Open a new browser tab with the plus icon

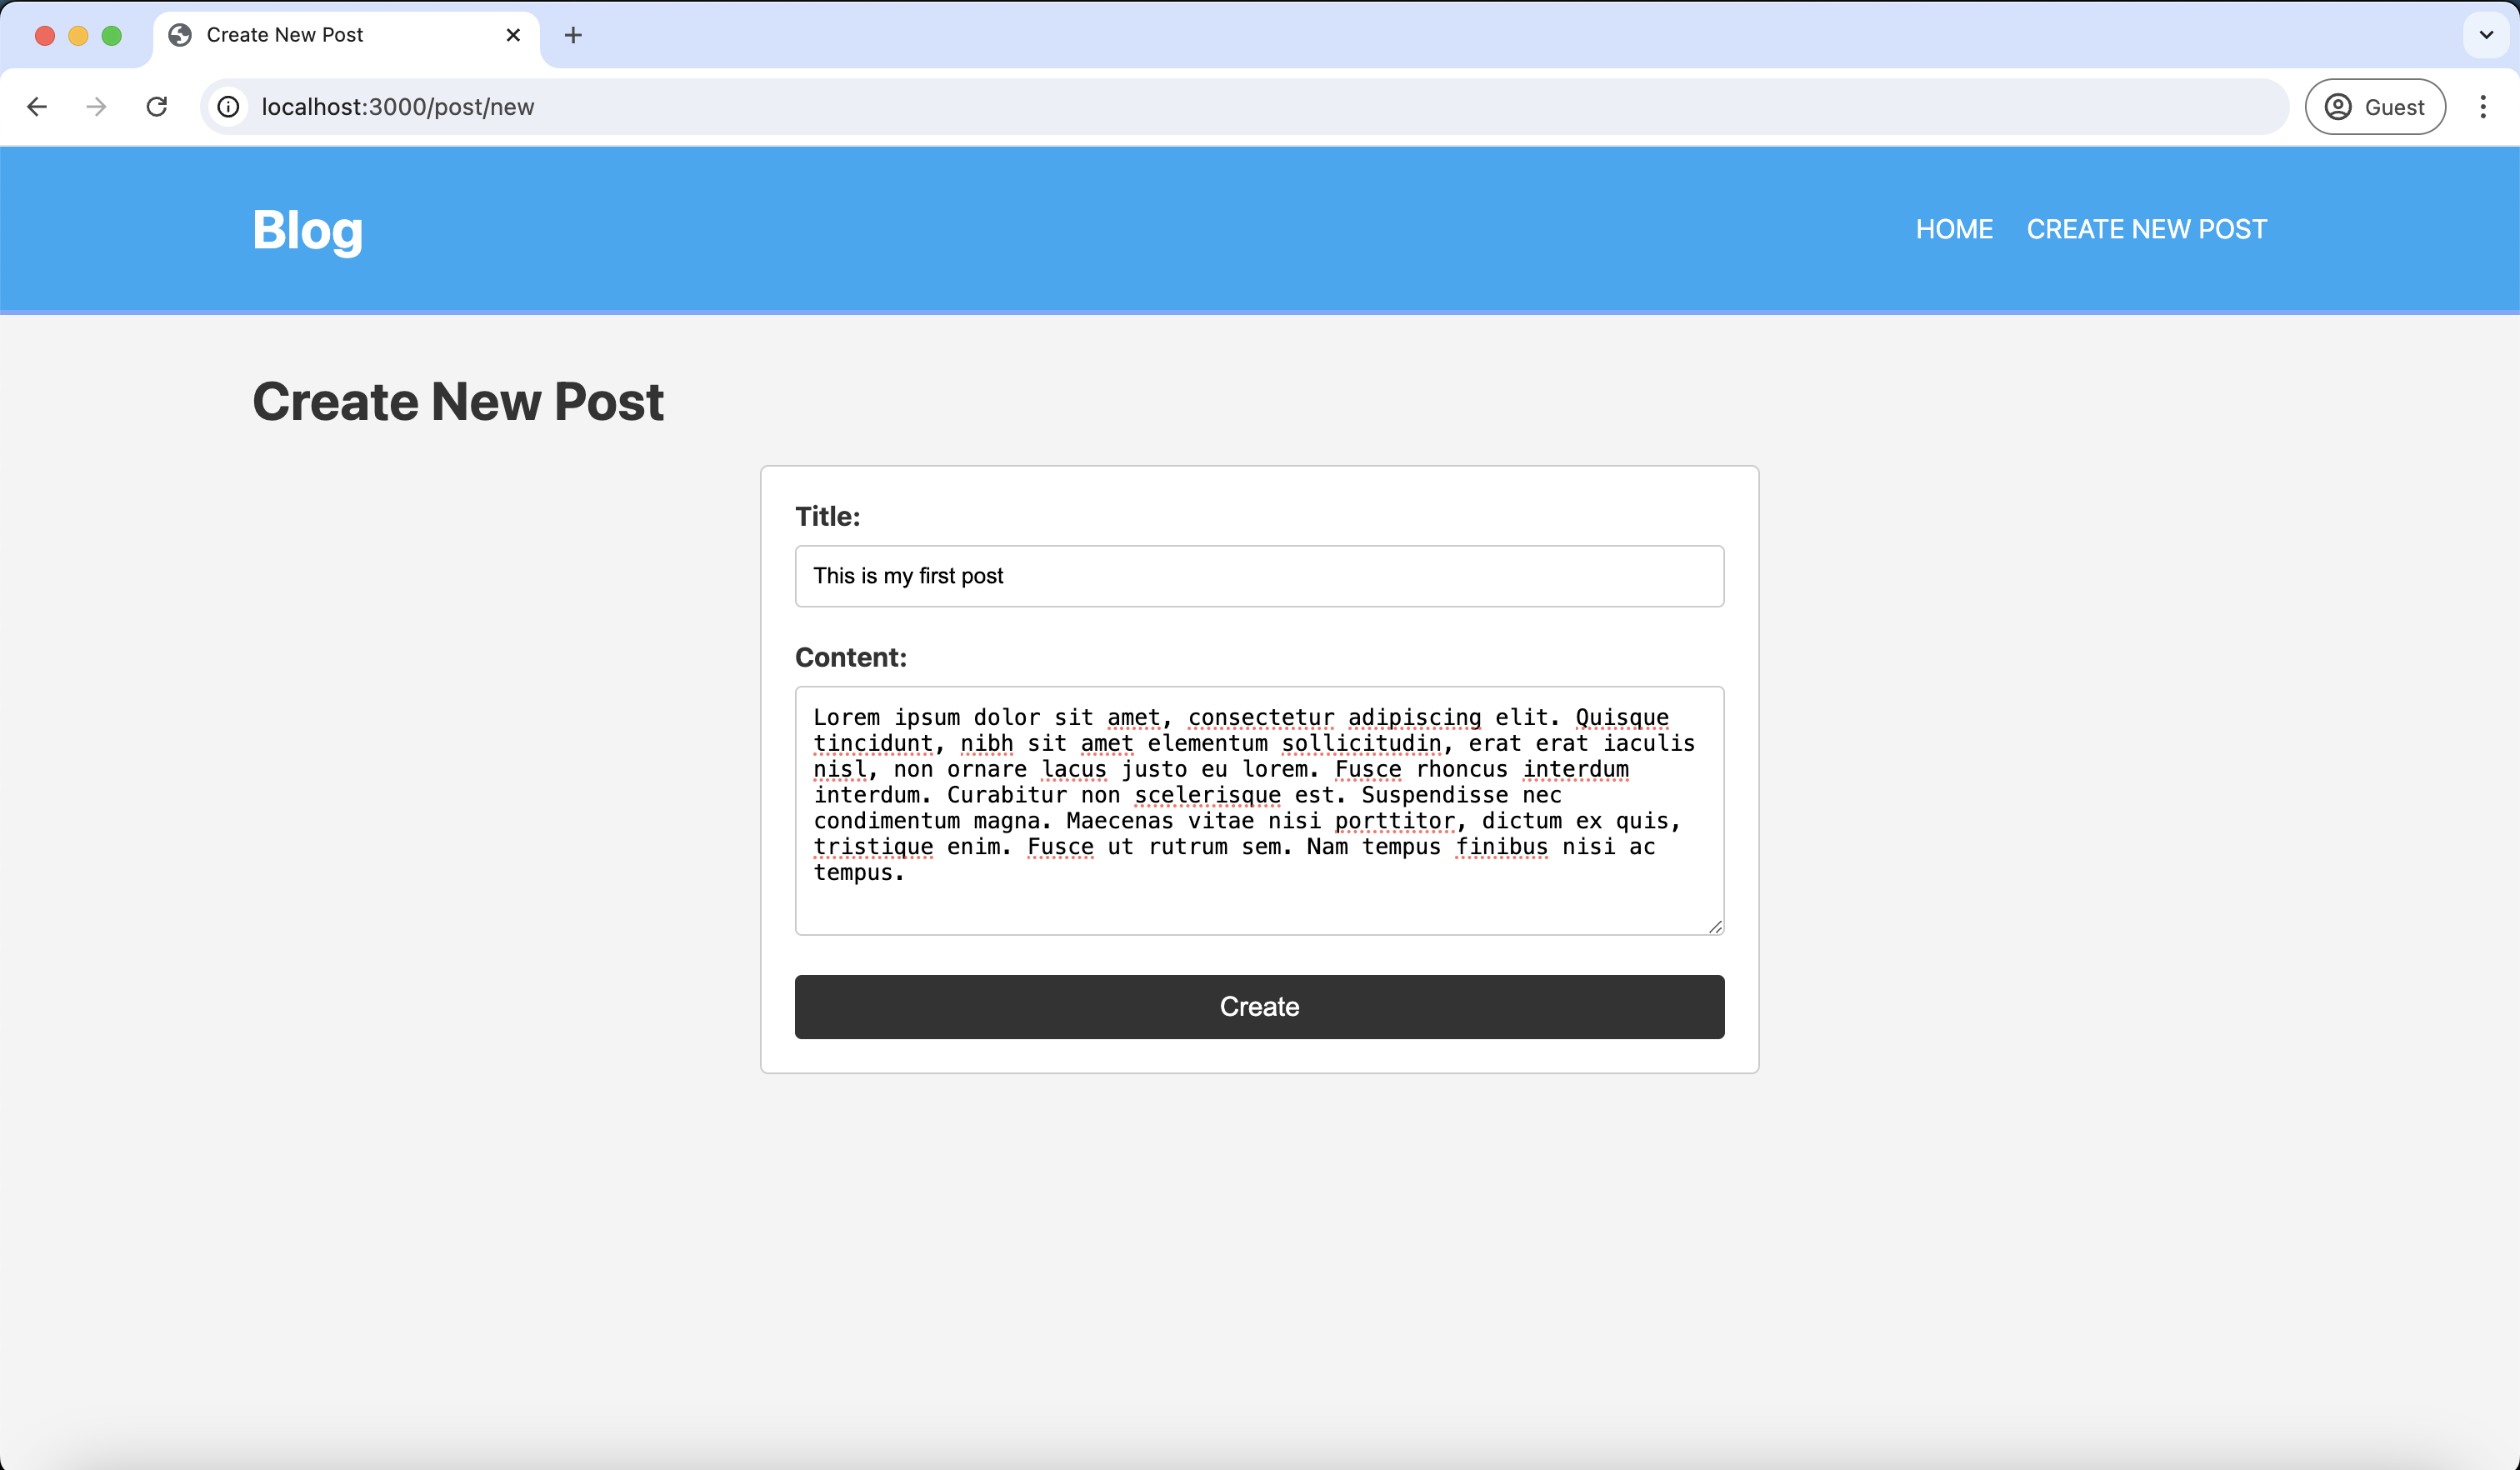pos(572,35)
